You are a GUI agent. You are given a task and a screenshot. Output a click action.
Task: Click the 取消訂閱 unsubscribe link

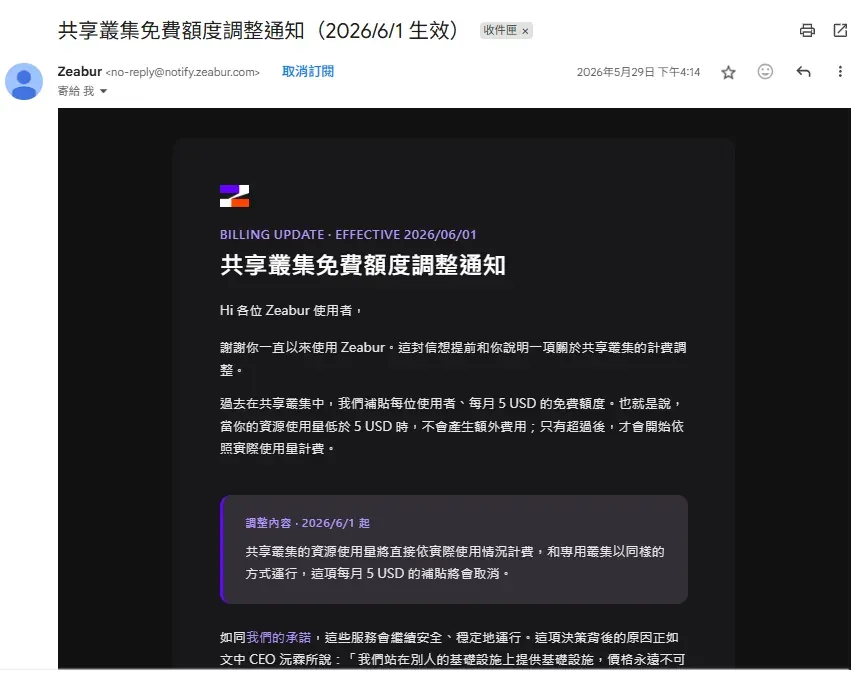pos(308,72)
